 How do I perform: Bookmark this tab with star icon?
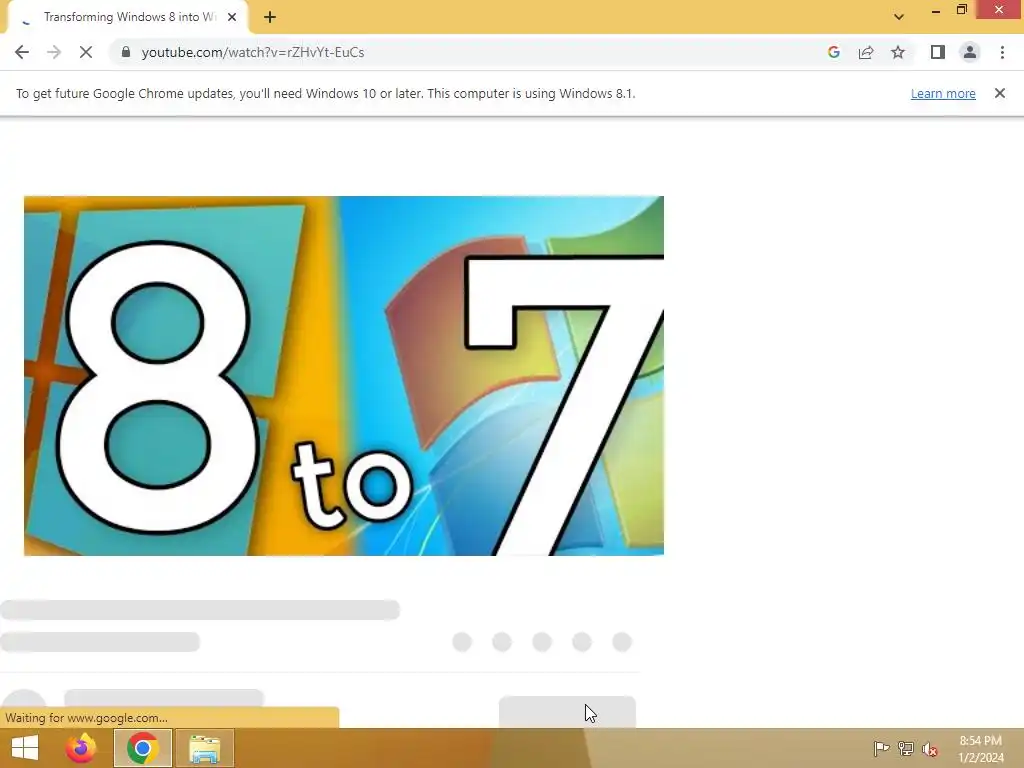point(898,52)
